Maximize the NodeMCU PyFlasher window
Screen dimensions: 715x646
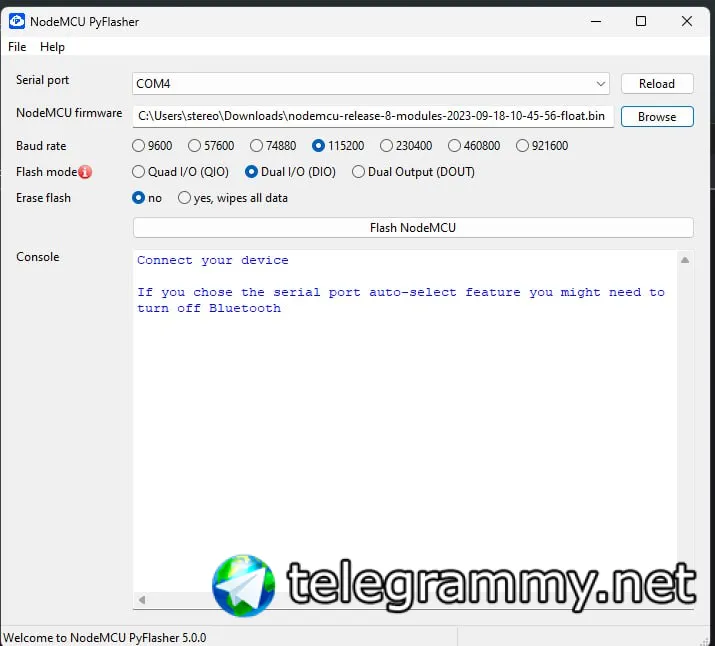pos(641,21)
